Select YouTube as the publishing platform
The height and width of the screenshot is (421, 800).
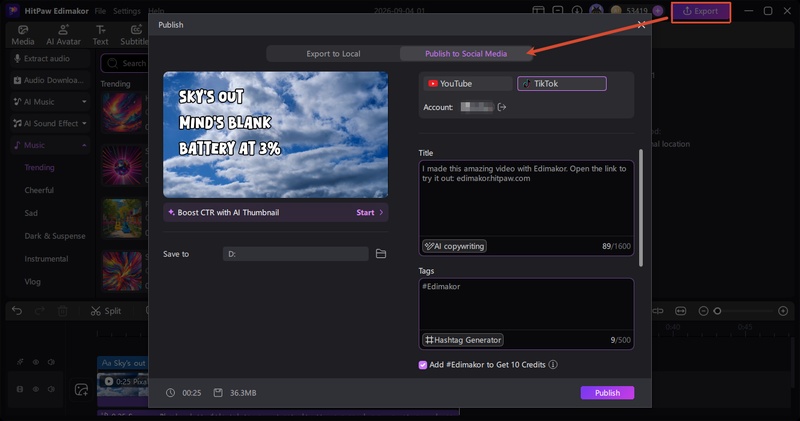[x=467, y=84]
